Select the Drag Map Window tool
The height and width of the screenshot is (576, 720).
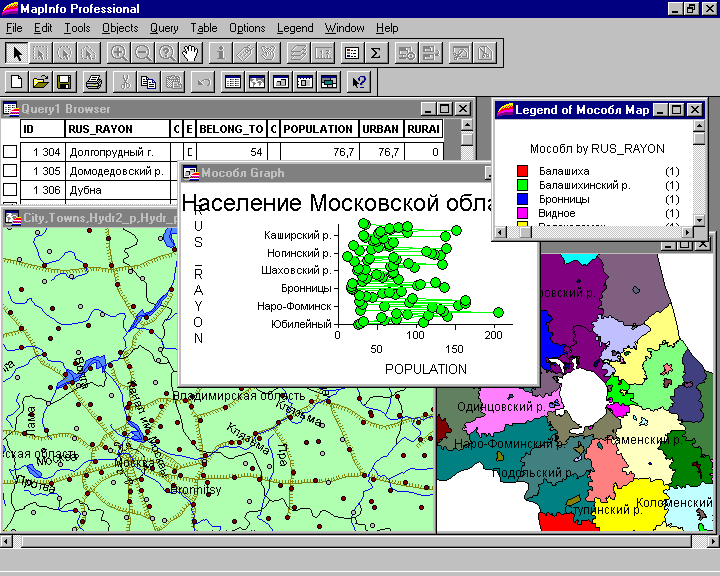[x=268, y=53]
